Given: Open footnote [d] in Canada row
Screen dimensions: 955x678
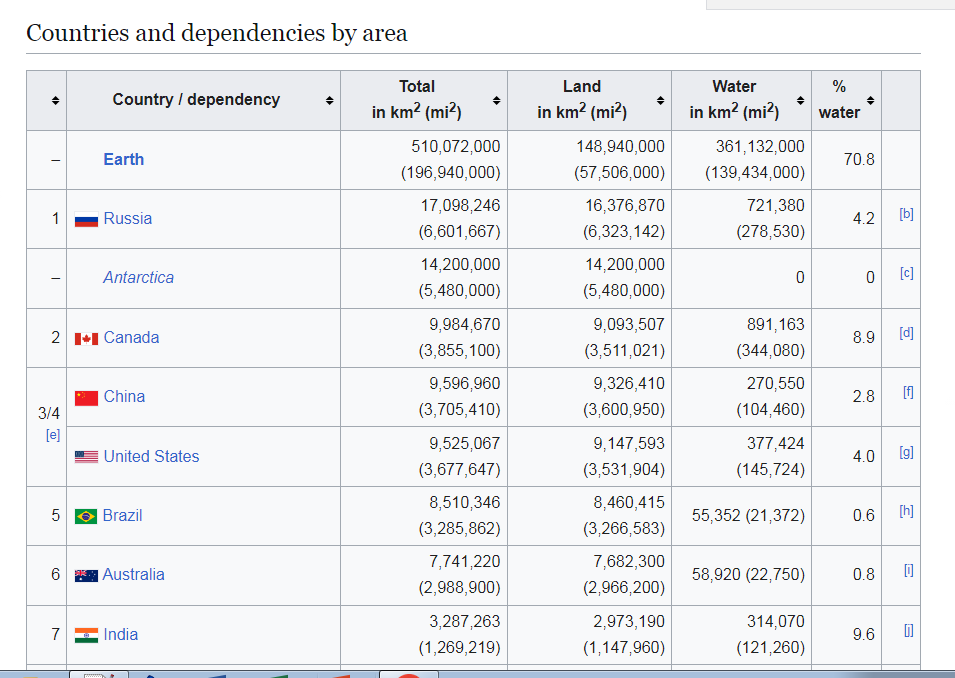Looking at the screenshot, I should 906,333.
